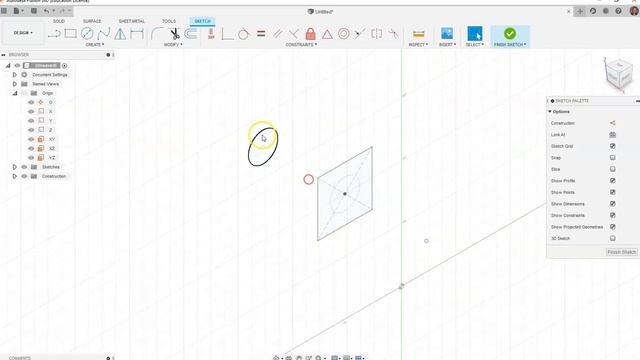This screenshot has width=640, height=360.
Task: Toggle Construction mode in Sketch Palette
Action: click(x=612, y=123)
